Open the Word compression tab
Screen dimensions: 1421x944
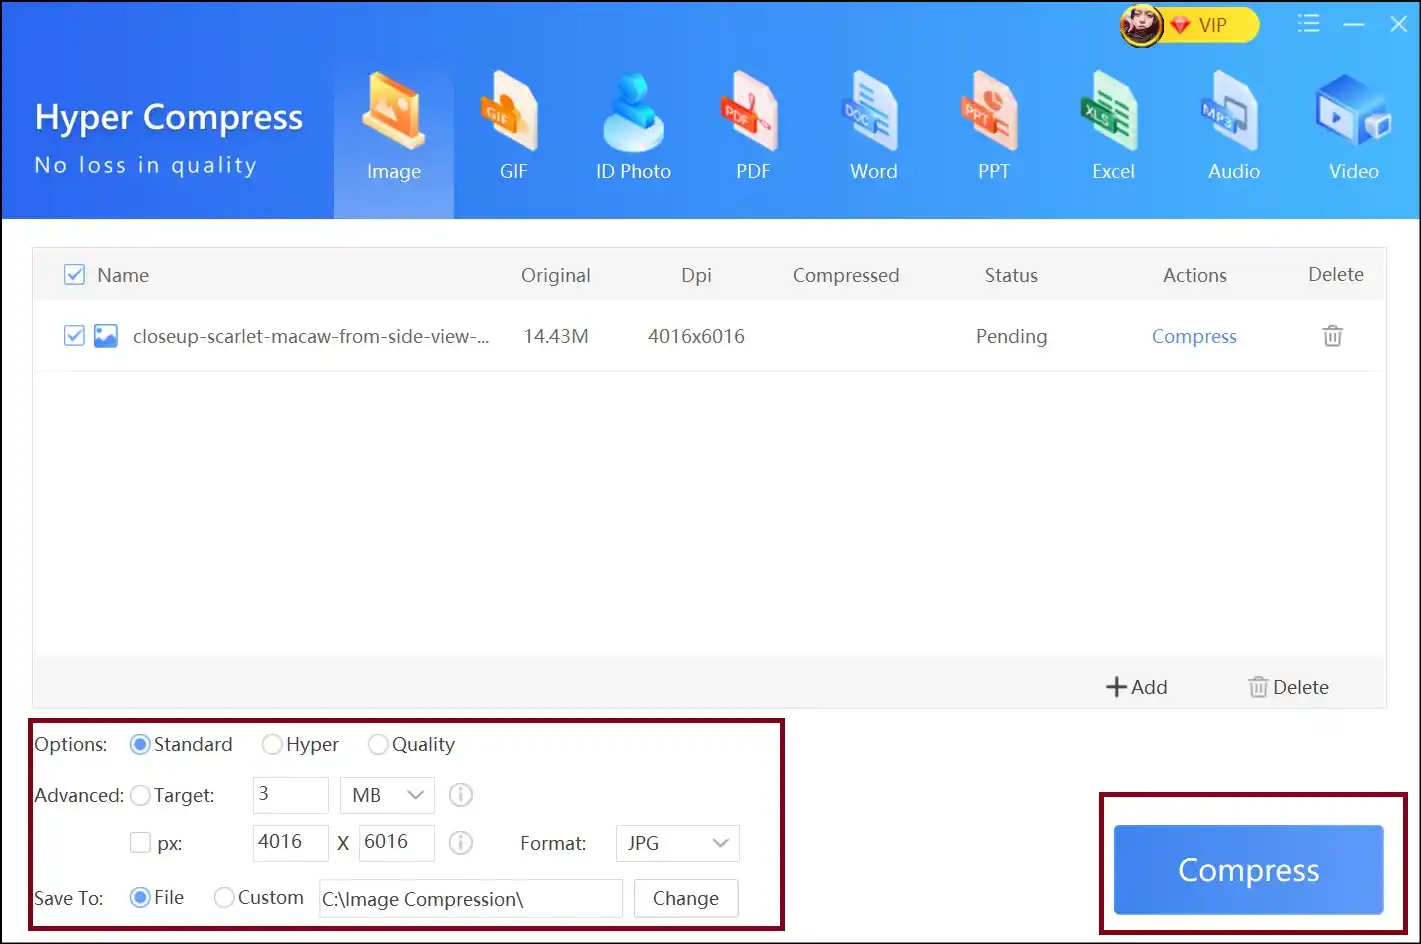(x=873, y=128)
